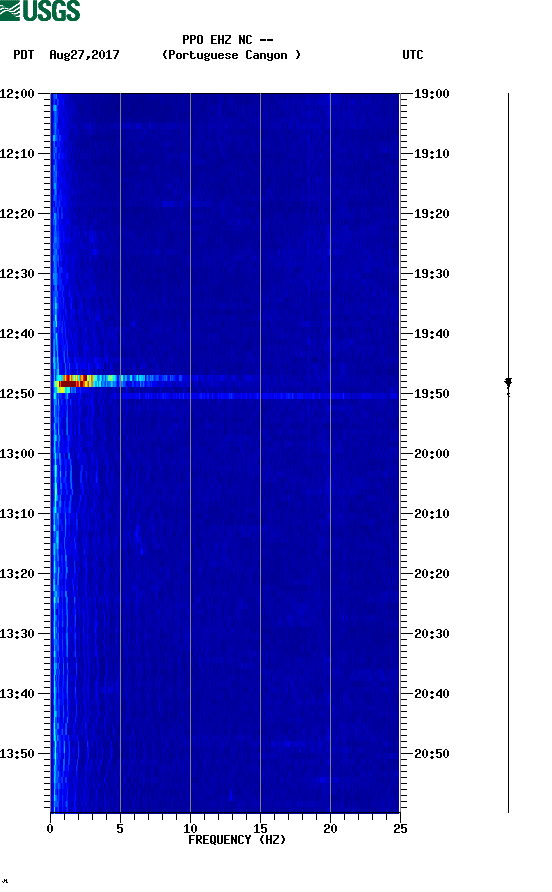Click the '12:30' PDT time label

17,274
